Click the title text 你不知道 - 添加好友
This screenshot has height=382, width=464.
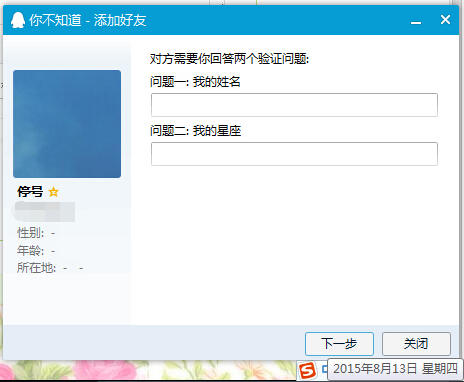click(88, 20)
